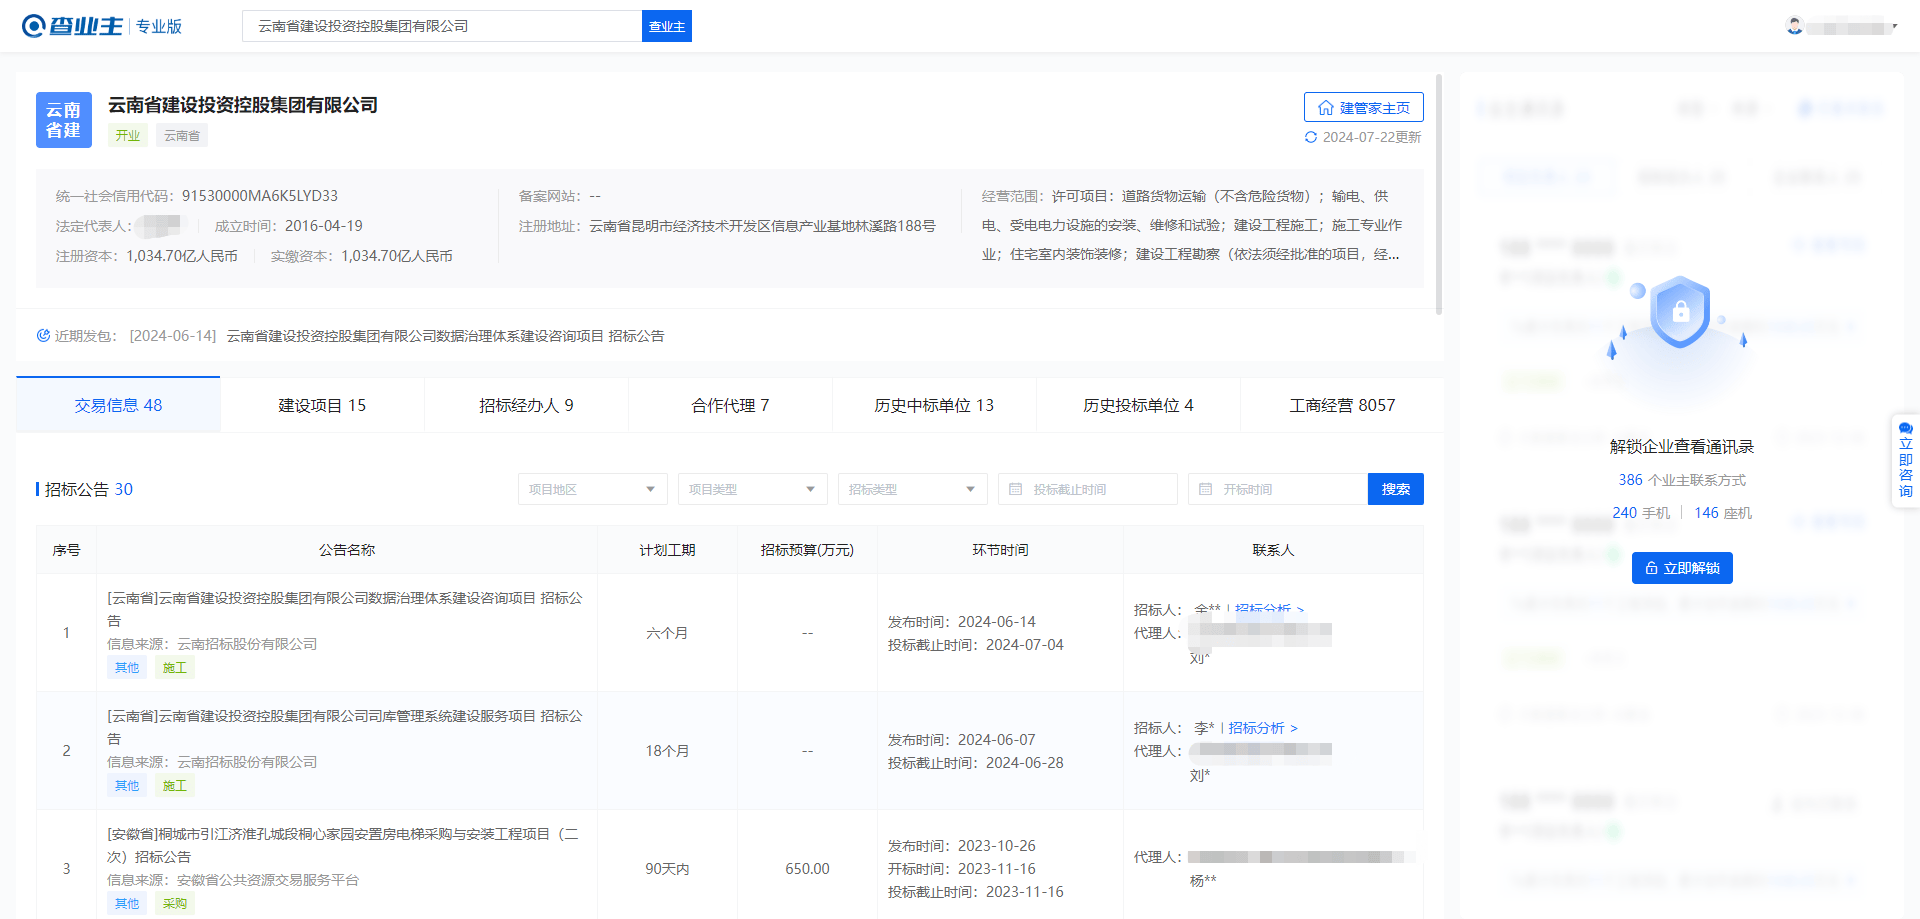Click the user avatar icon at top right

pos(1795,26)
